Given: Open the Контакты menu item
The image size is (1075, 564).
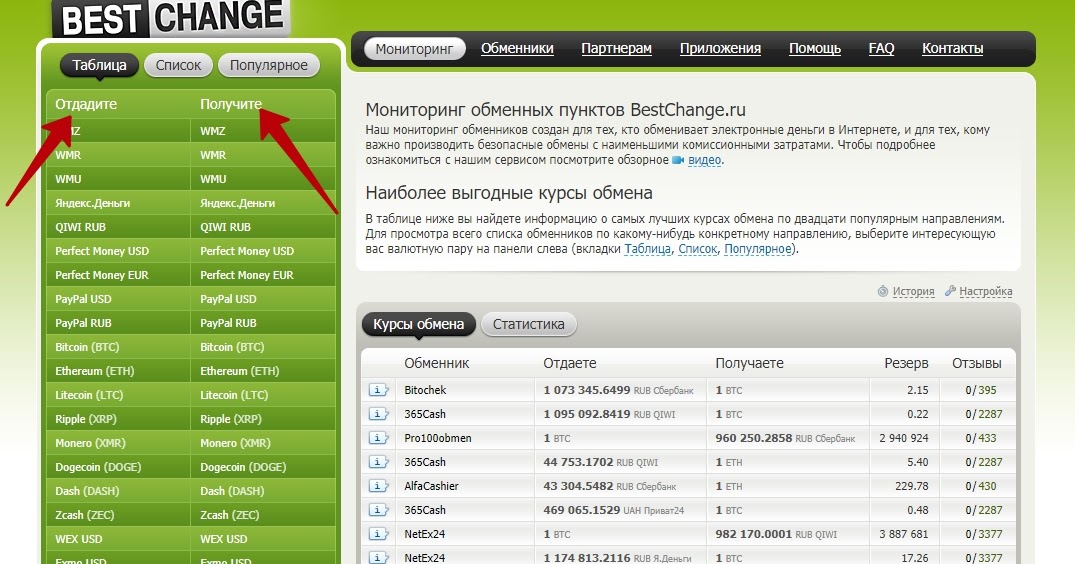Looking at the screenshot, I should coord(952,49).
